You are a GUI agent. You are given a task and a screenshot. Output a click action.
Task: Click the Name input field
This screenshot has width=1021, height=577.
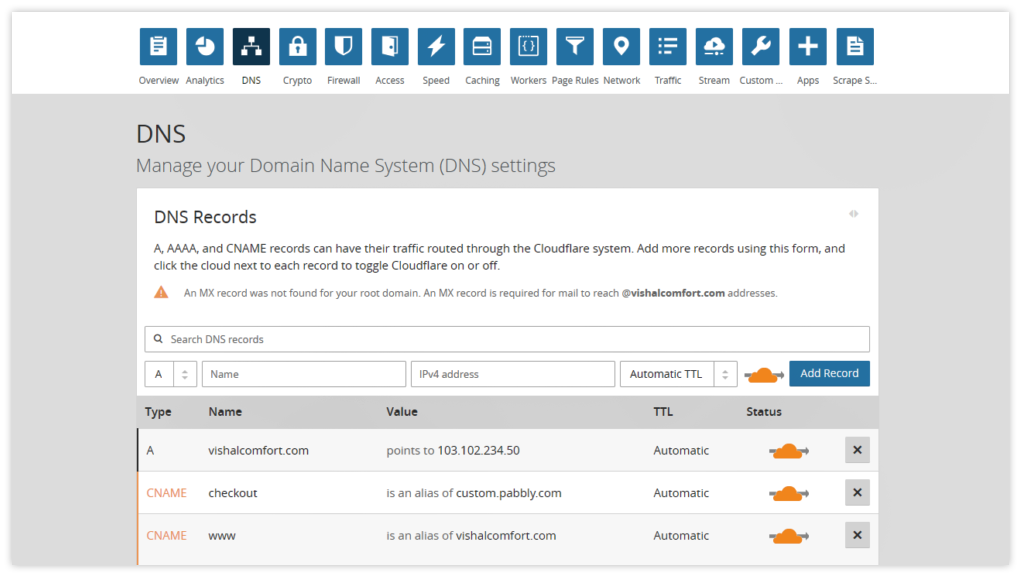(x=303, y=374)
